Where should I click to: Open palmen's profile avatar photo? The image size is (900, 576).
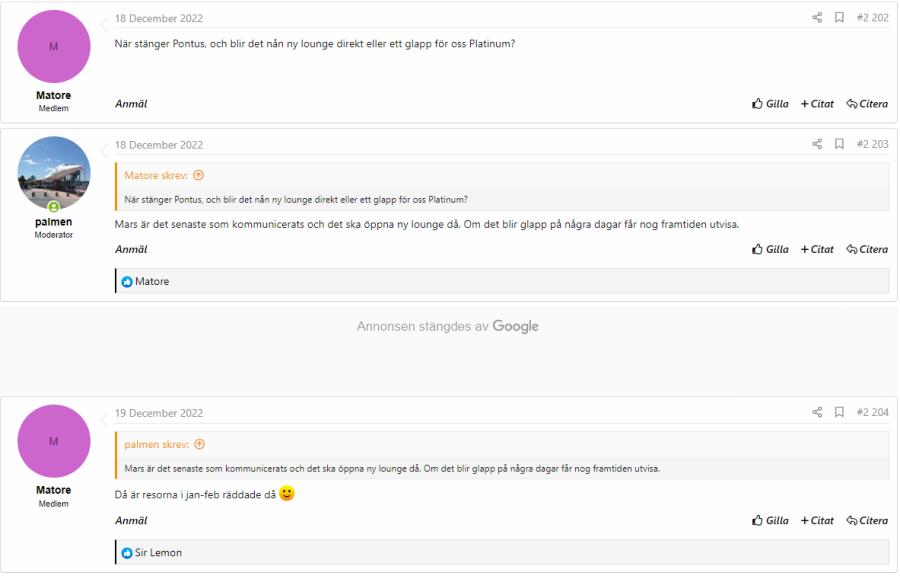(54, 173)
